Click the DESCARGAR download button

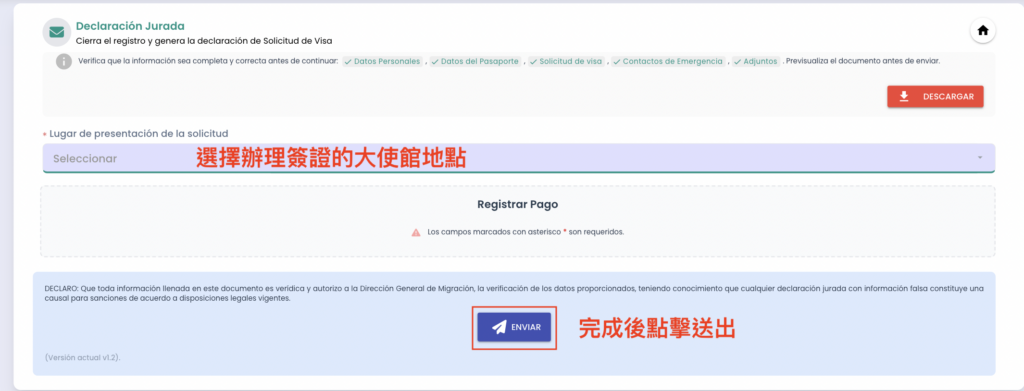tap(935, 97)
